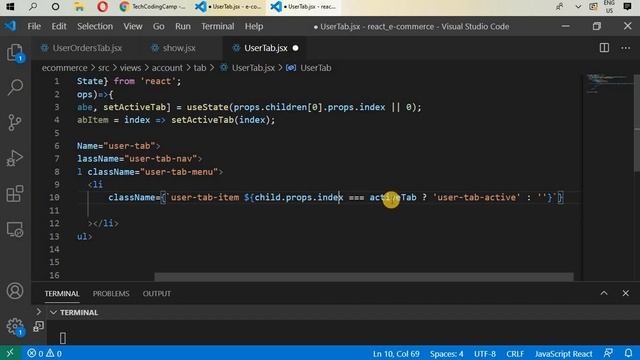The width and height of the screenshot is (640, 360).
Task: Click the code minimap preview
Action: click(607, 84)
